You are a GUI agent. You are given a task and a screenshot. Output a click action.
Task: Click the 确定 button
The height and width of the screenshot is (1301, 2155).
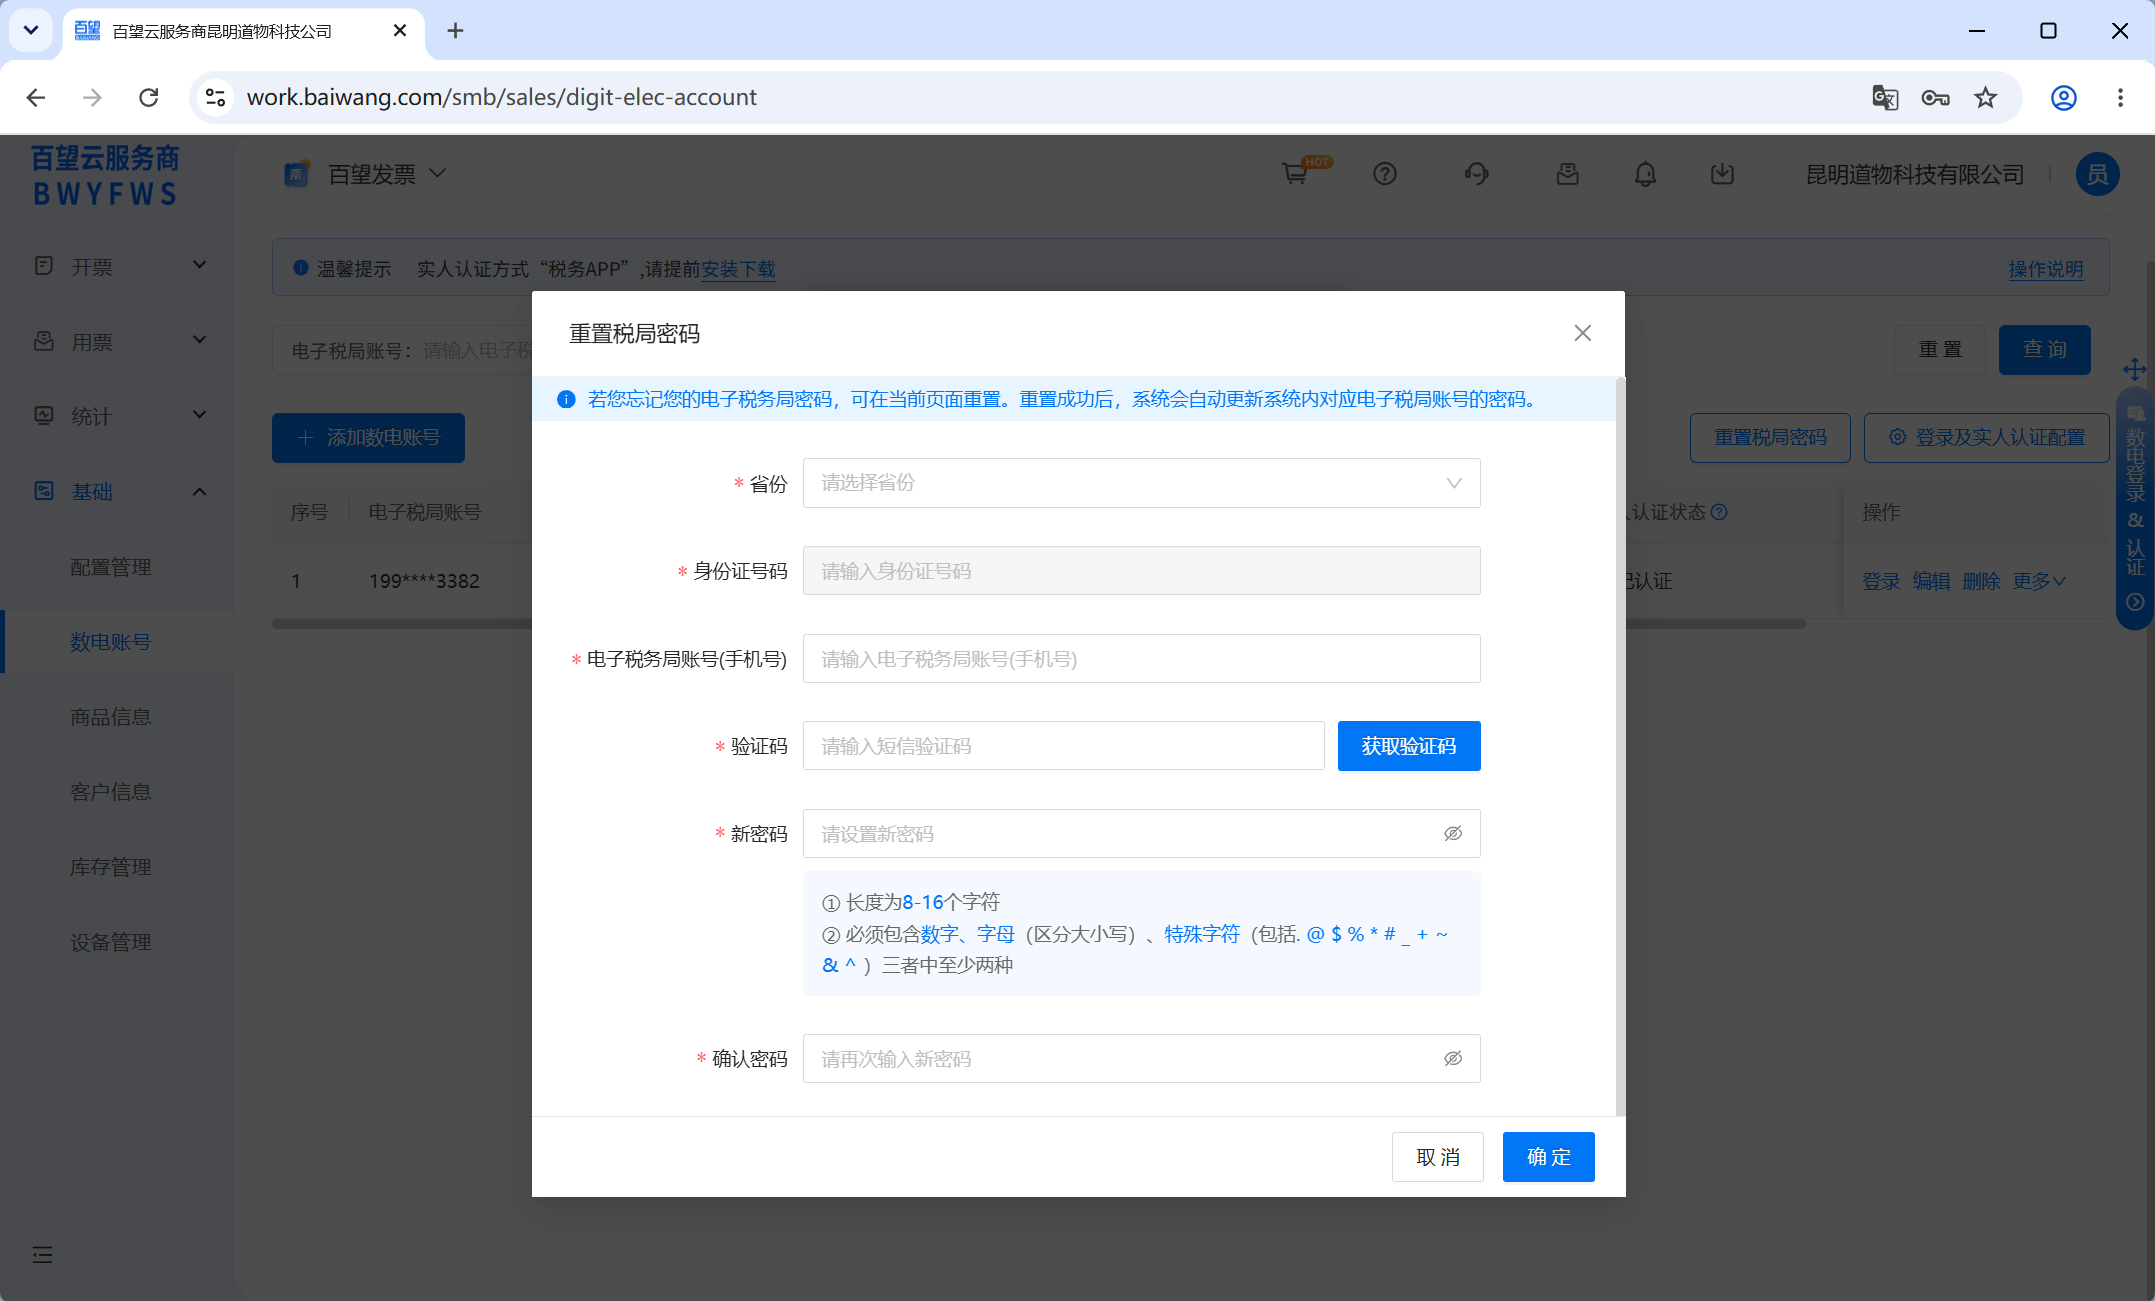tap(1548, 1157)
